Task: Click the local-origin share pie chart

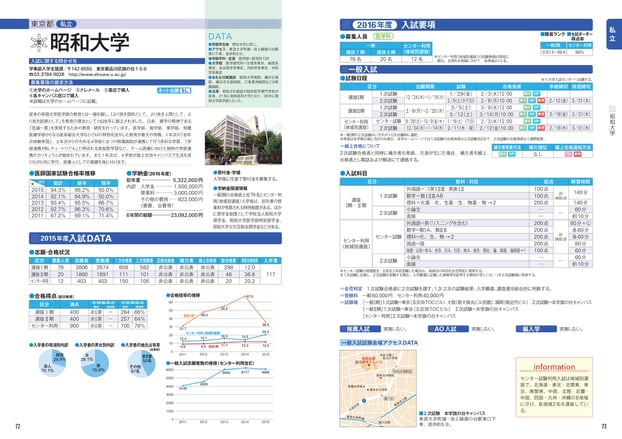Action: 141,364
